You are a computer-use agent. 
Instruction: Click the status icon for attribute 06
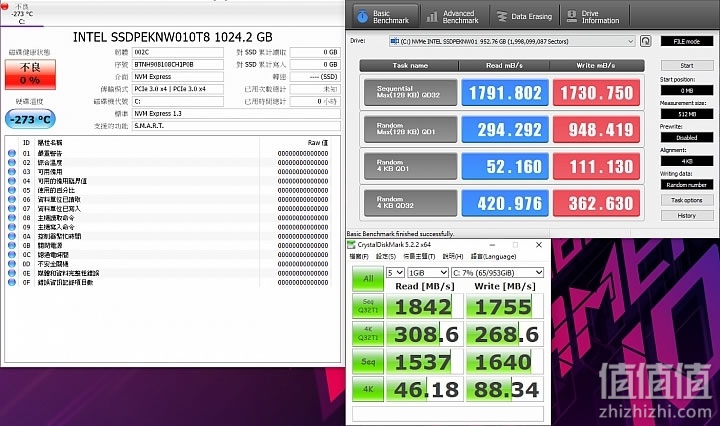(x=12, y=199)
